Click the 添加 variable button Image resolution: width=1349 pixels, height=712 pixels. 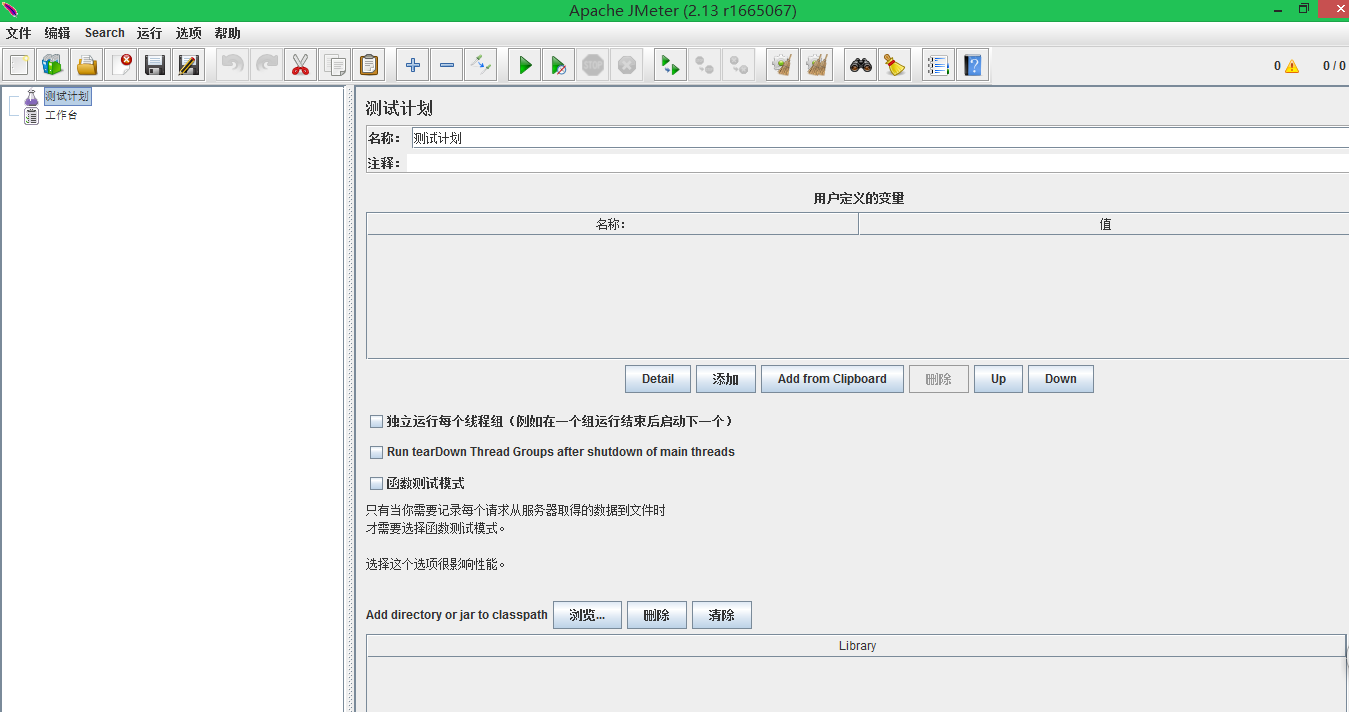pos(726,379)
